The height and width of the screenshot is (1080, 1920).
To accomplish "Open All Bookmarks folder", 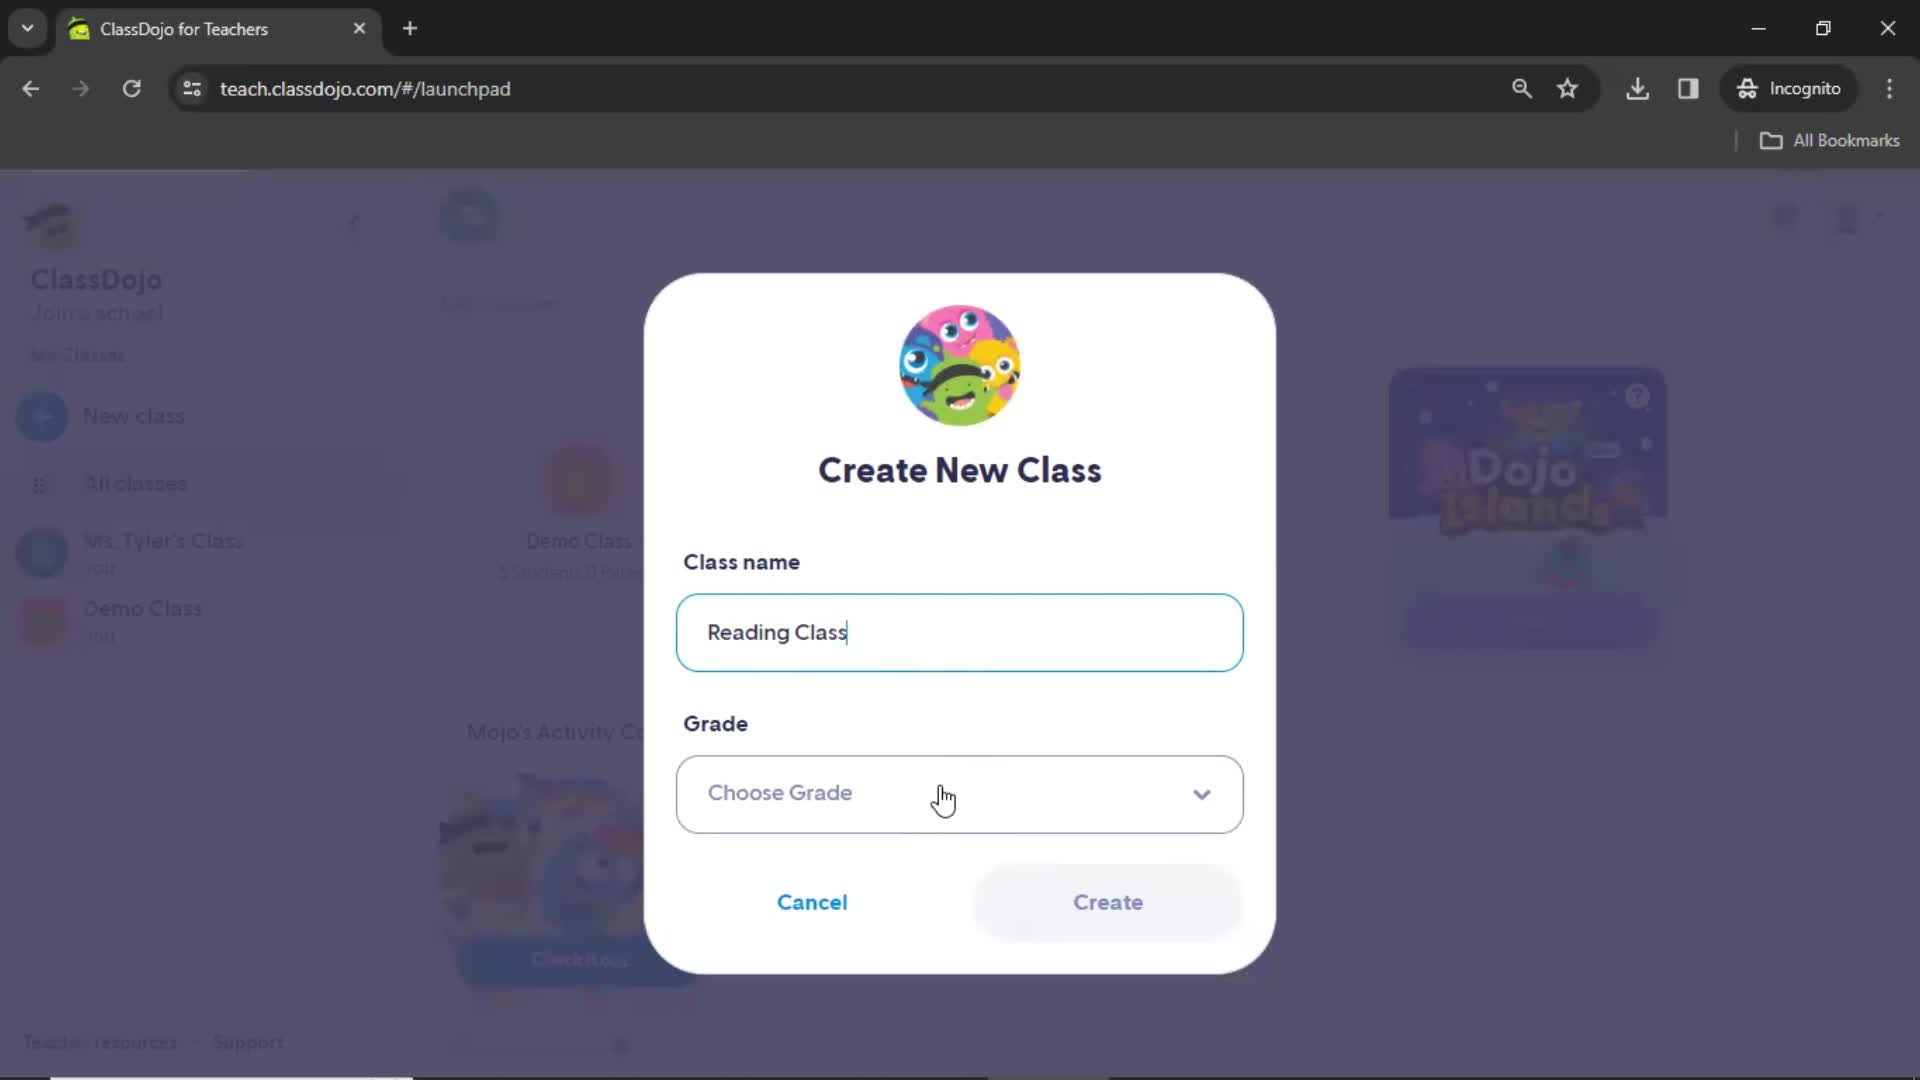I will pyautogui.click(x=1829, y=141).
